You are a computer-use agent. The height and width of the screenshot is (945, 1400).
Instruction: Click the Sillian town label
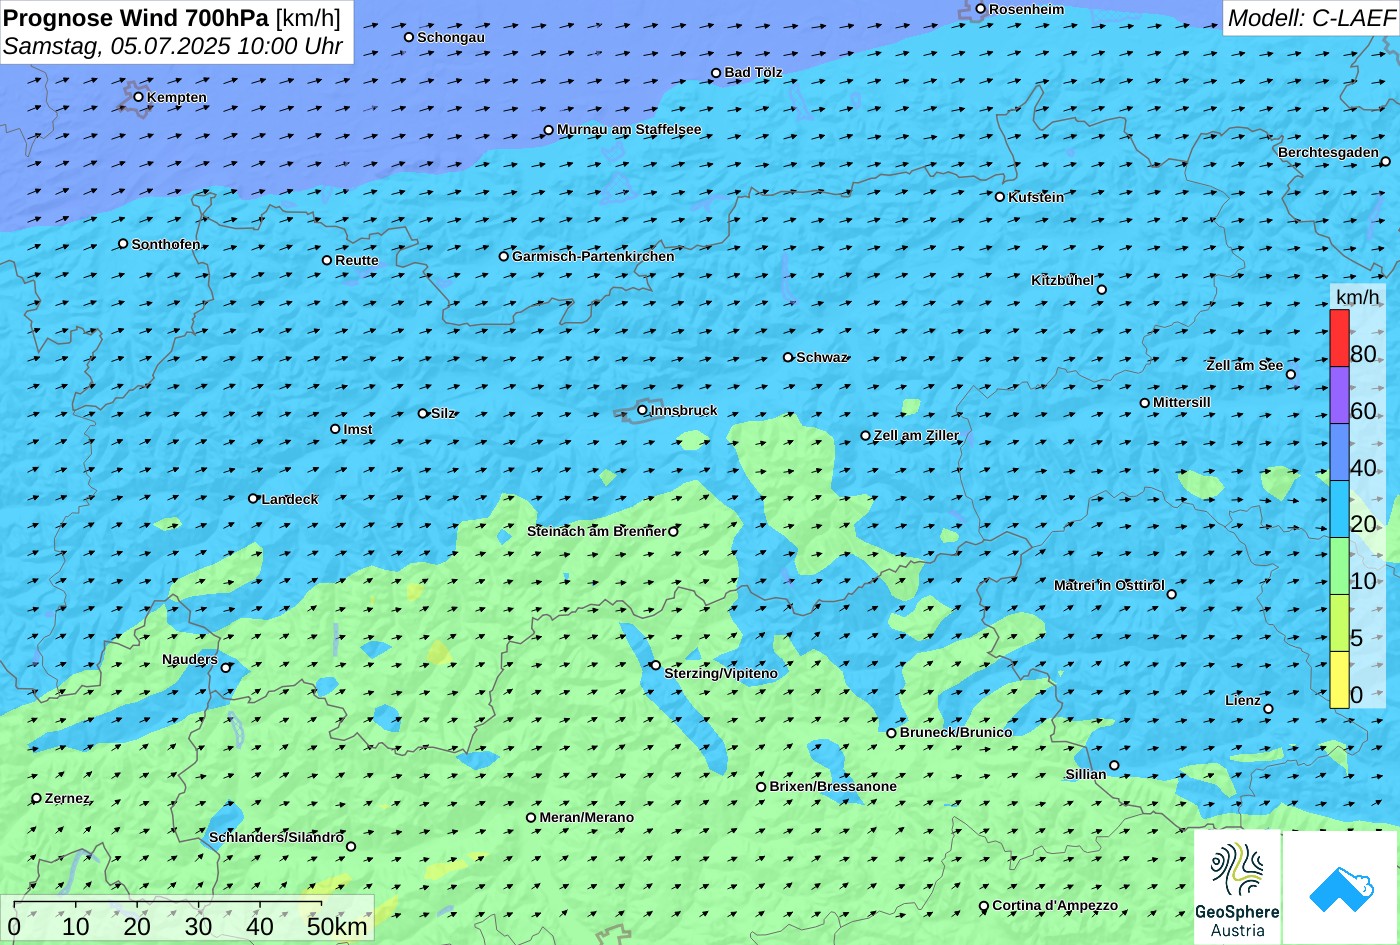(x=1086, y=774)
